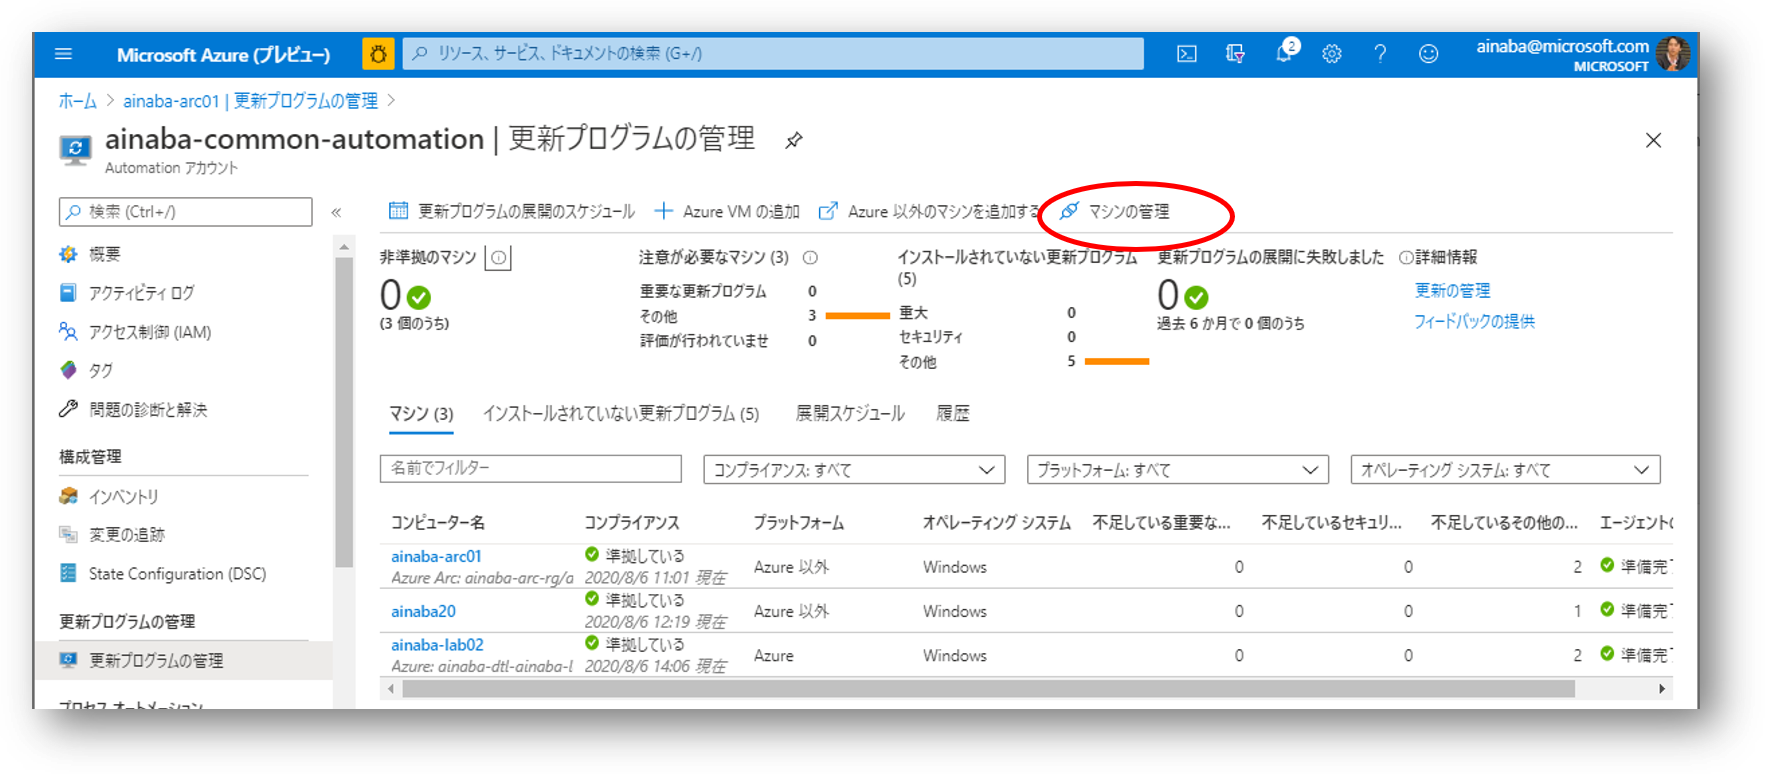Pin this blade with pin icon

click(794, 140)
